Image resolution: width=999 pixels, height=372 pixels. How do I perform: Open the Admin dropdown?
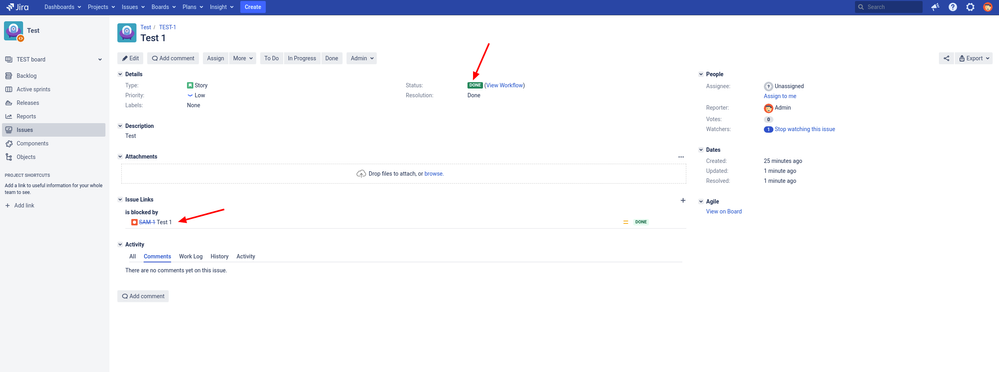coord(361,58)
